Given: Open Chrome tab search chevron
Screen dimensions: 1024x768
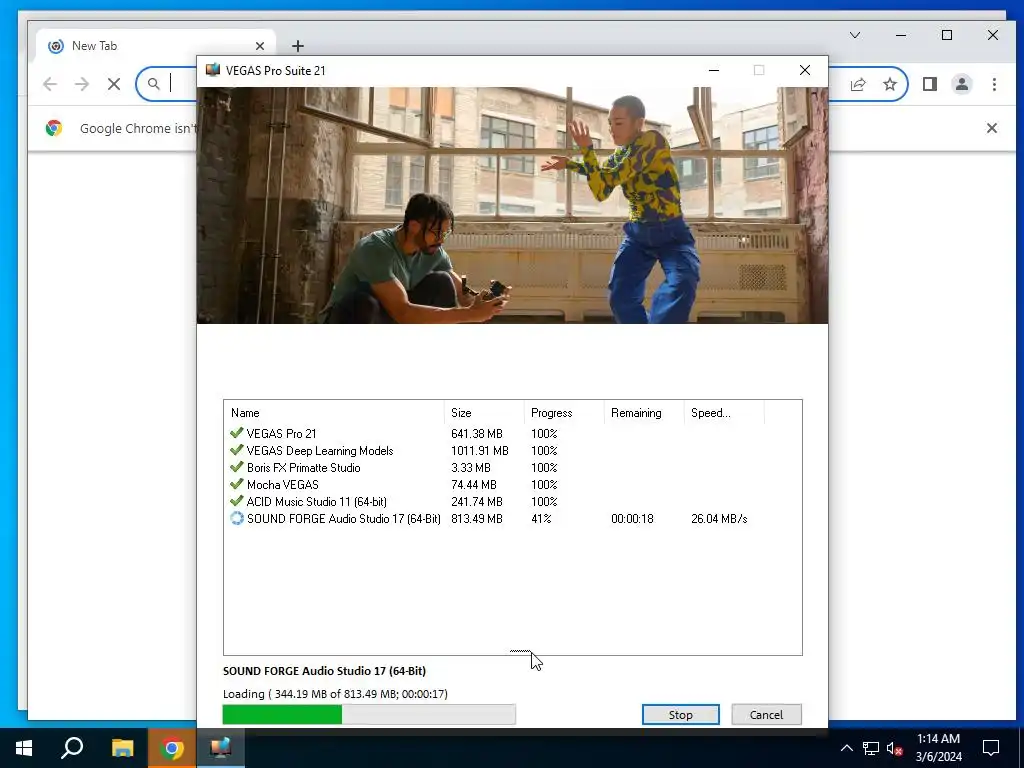Looking at the screenshot, I should 855,35.
